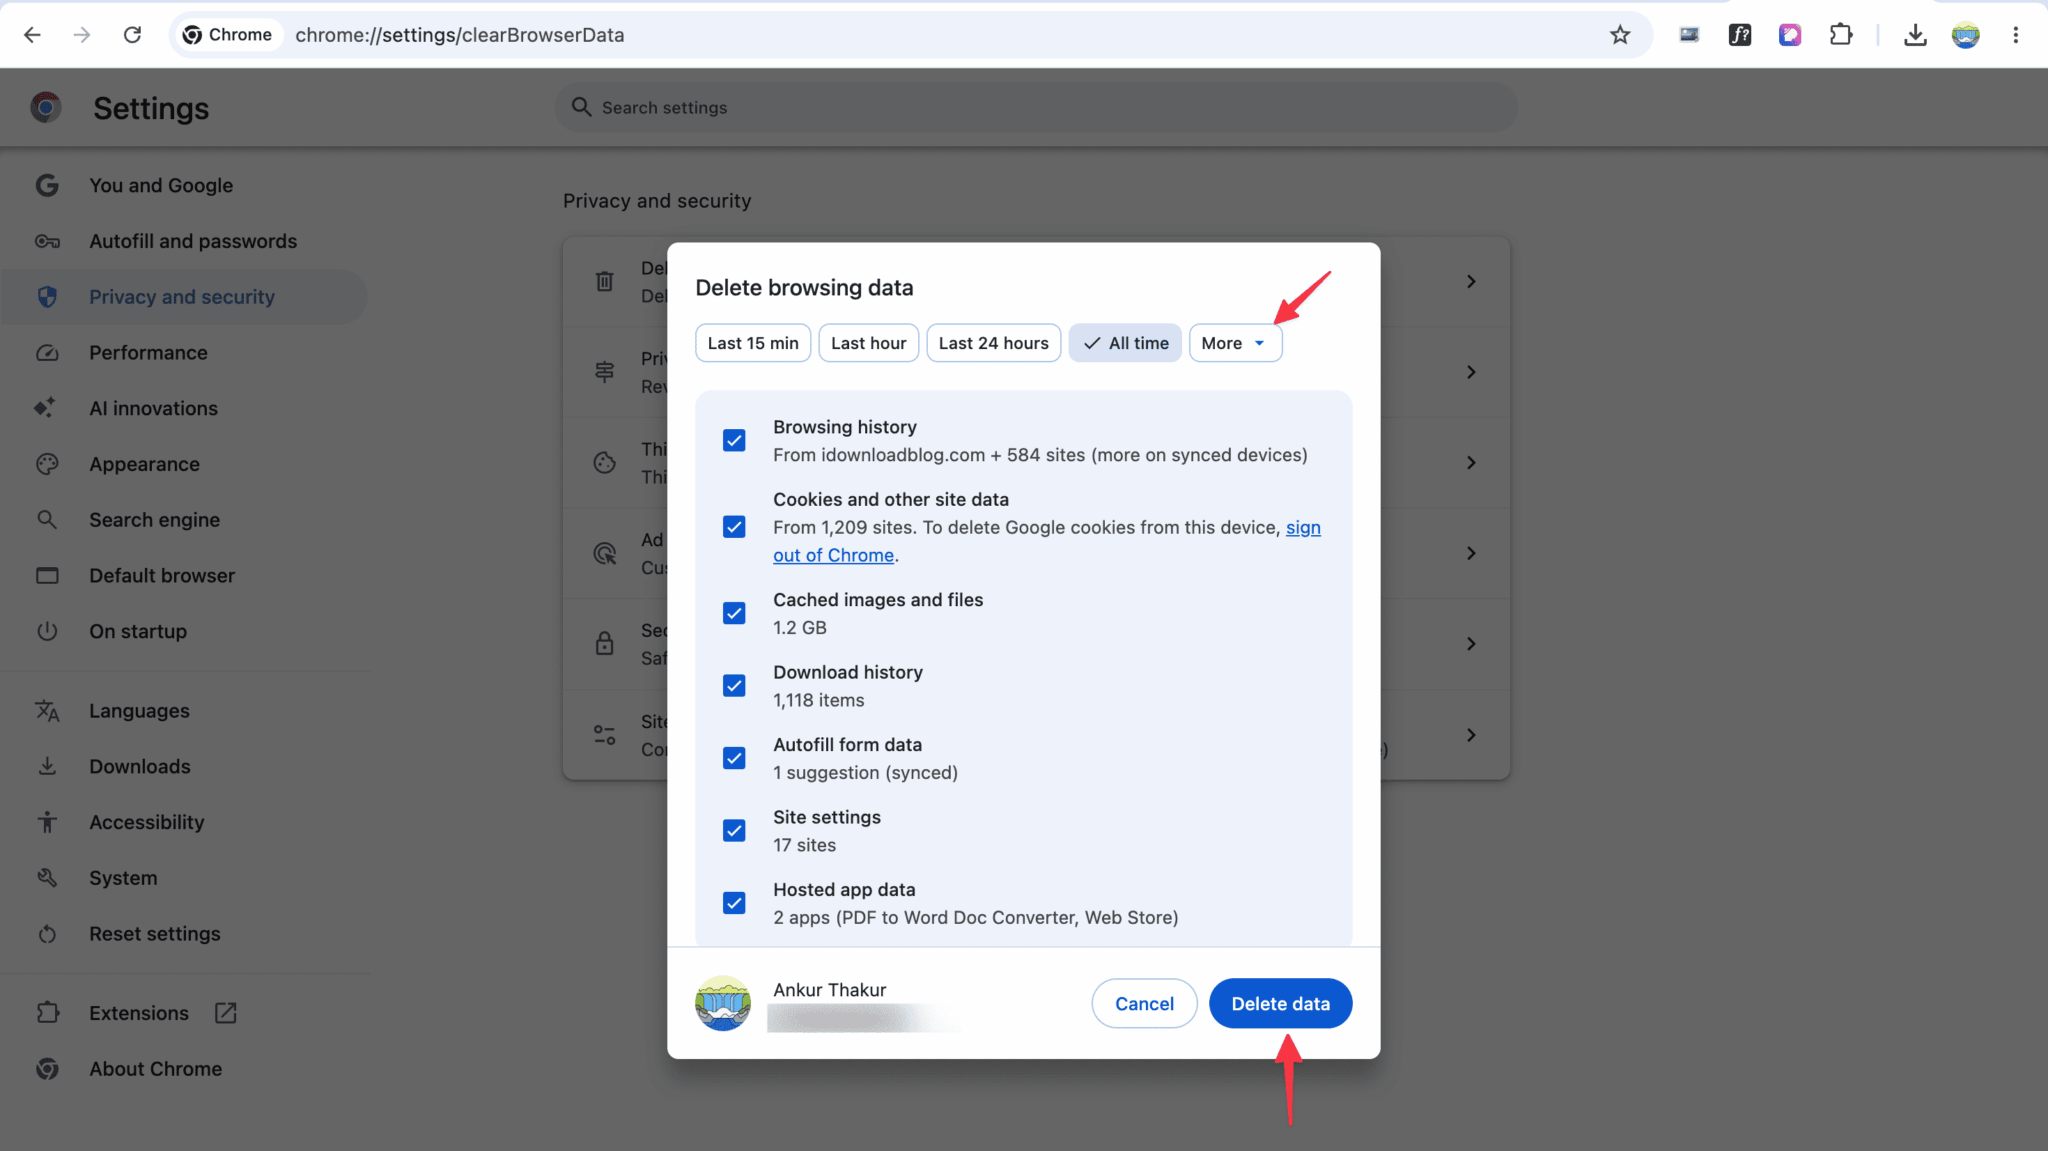Click Ankur Thakur profile picture in dialog
This screenshot has height=1151, width=2048.
[723, 1003]
